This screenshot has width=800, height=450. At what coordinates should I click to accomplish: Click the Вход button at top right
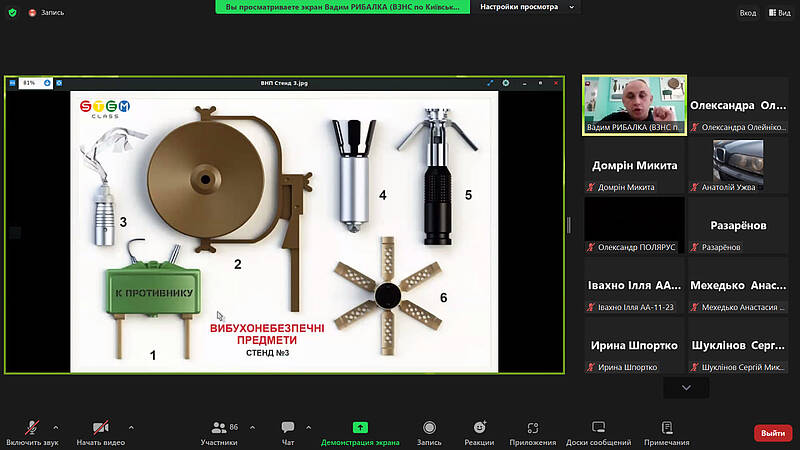click(748, 13)
